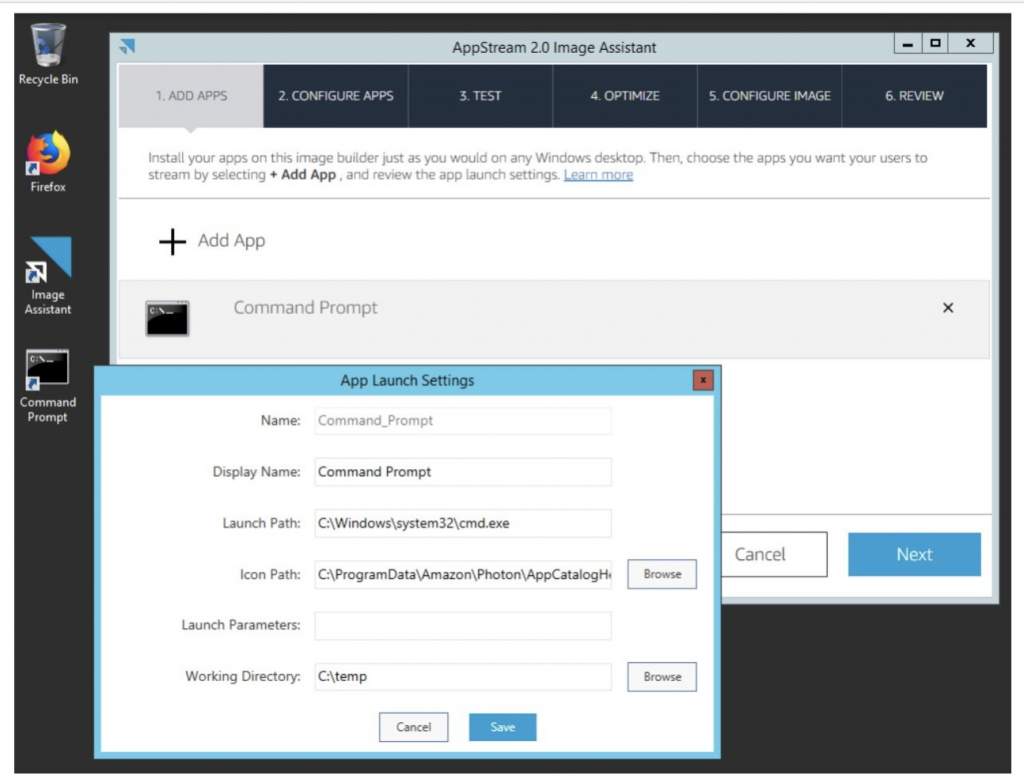
Task: Click the AppStream logo in title bar
Action: tap(127, 46)
